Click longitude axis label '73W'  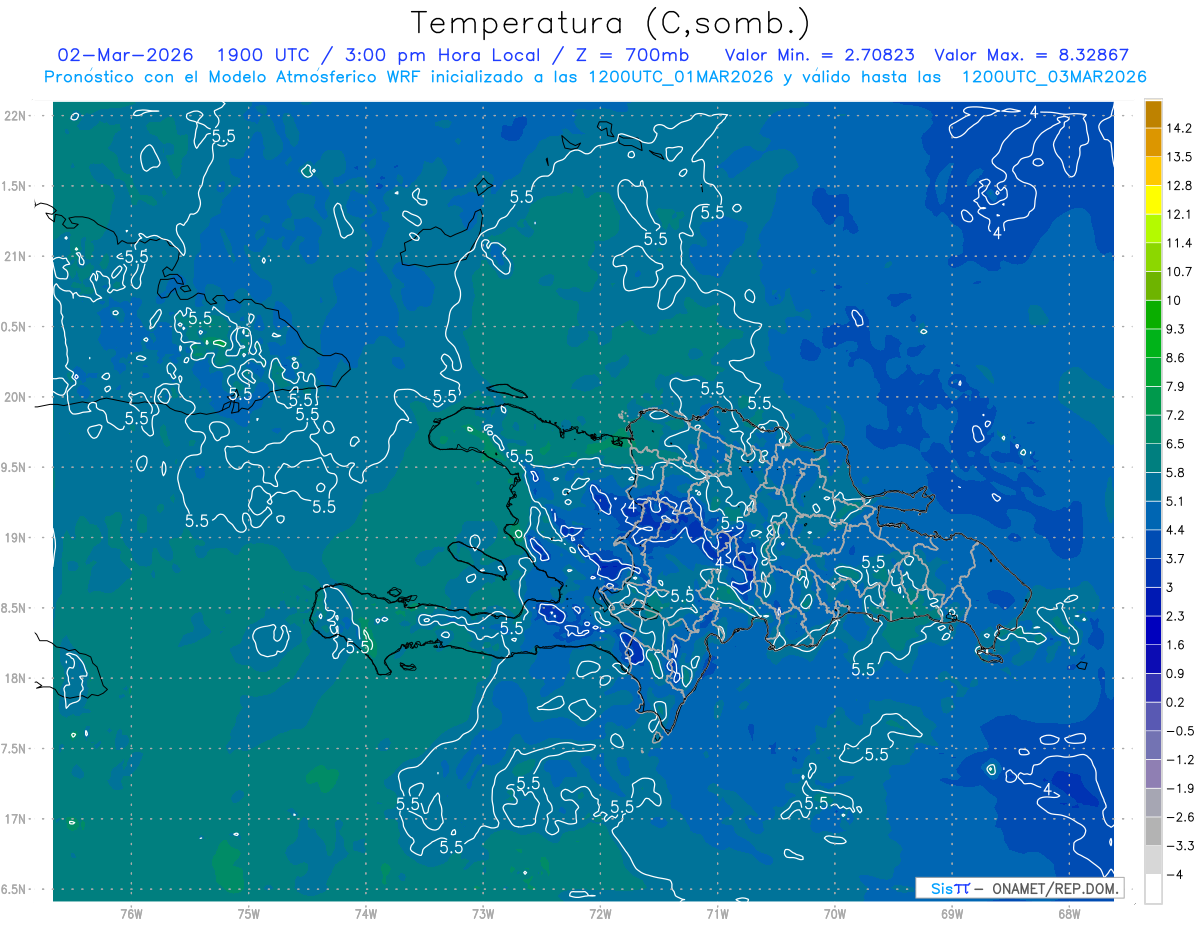point(483,912)
